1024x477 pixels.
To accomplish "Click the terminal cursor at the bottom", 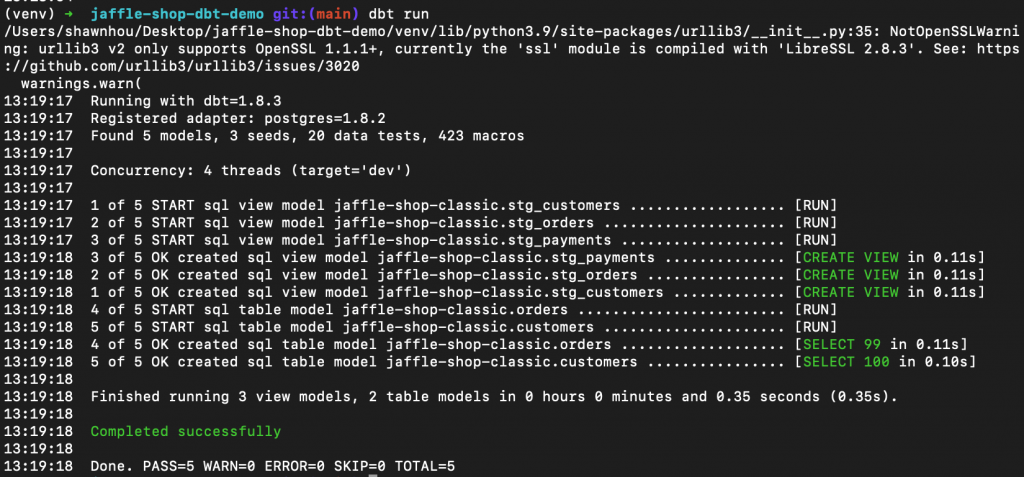I will pos(373,476).
